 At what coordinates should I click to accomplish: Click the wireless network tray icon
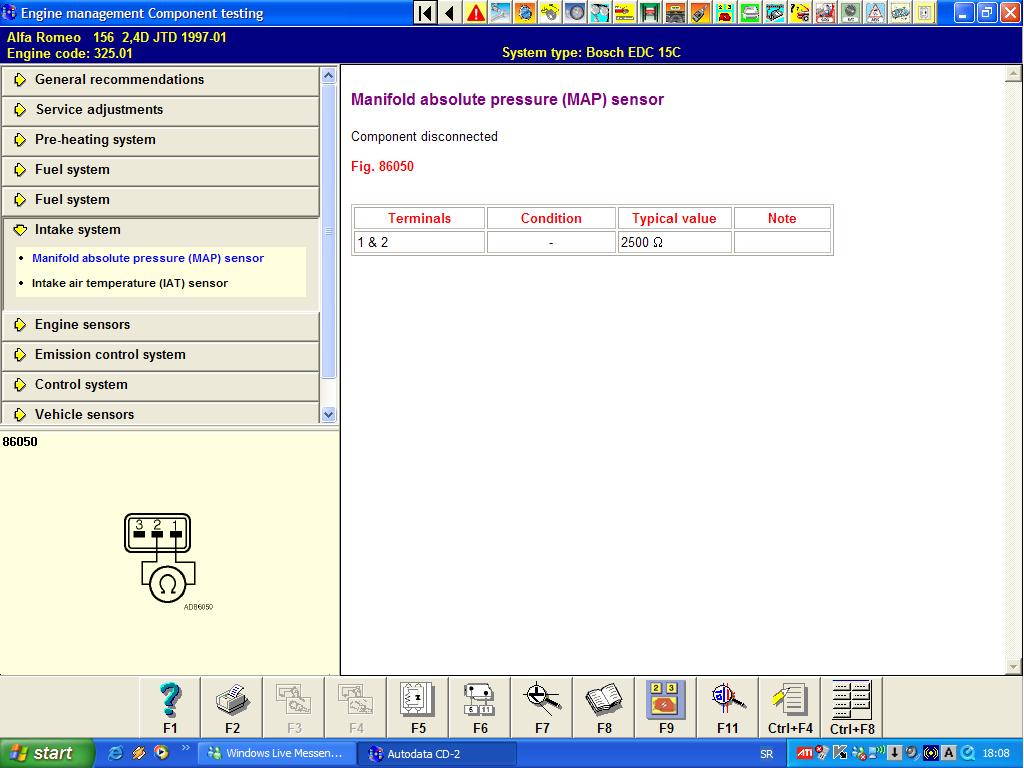tap(876, 753)
